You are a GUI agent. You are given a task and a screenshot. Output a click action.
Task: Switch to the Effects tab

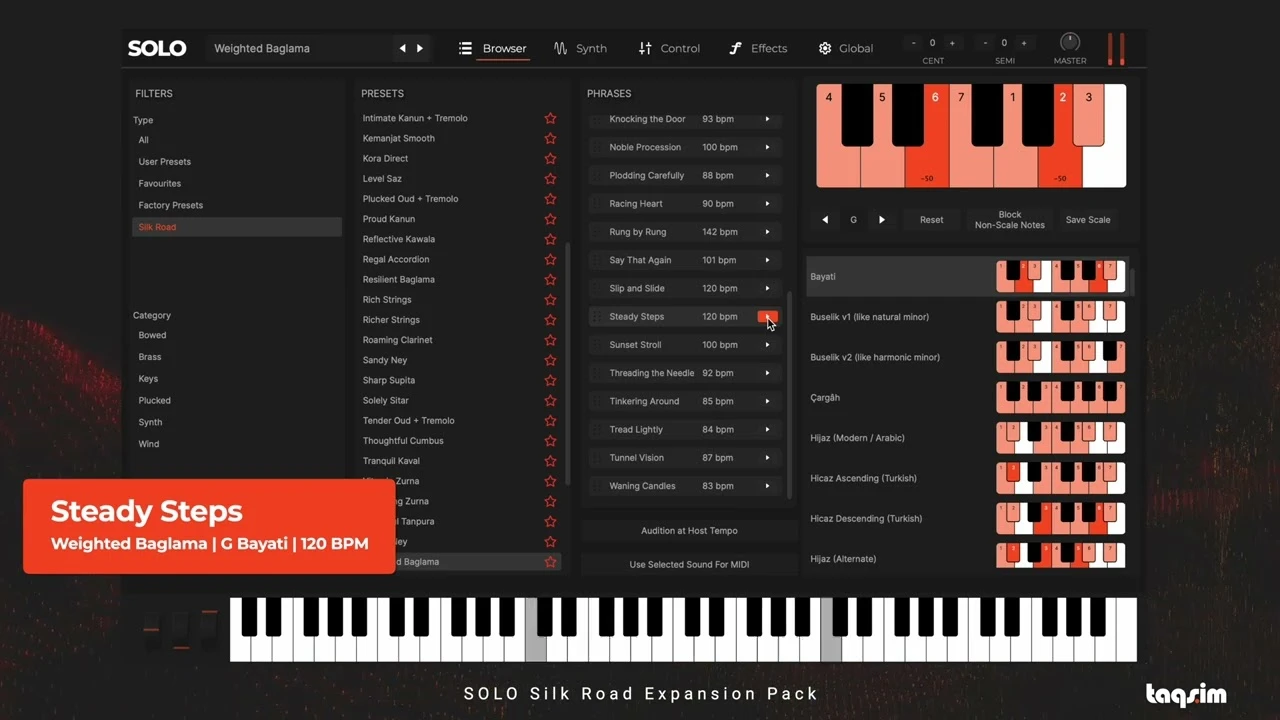(x=757, y=48)
